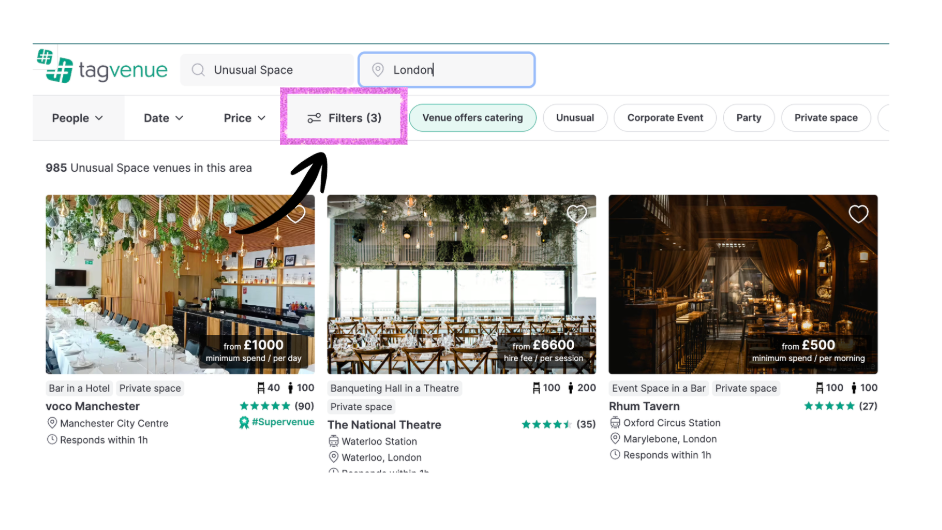942x530 pixels.
Task: Toggle the Venue offers catering filter chip
Action: tap(473, 118)
